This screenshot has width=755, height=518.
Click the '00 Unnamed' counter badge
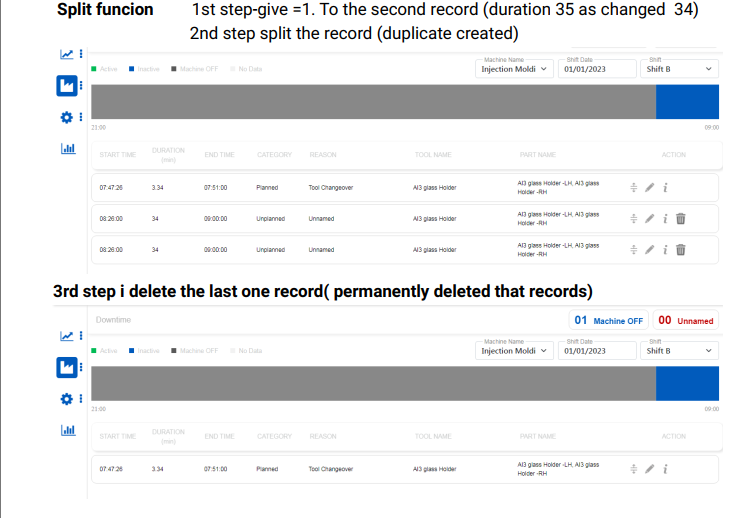coord(686,321)
